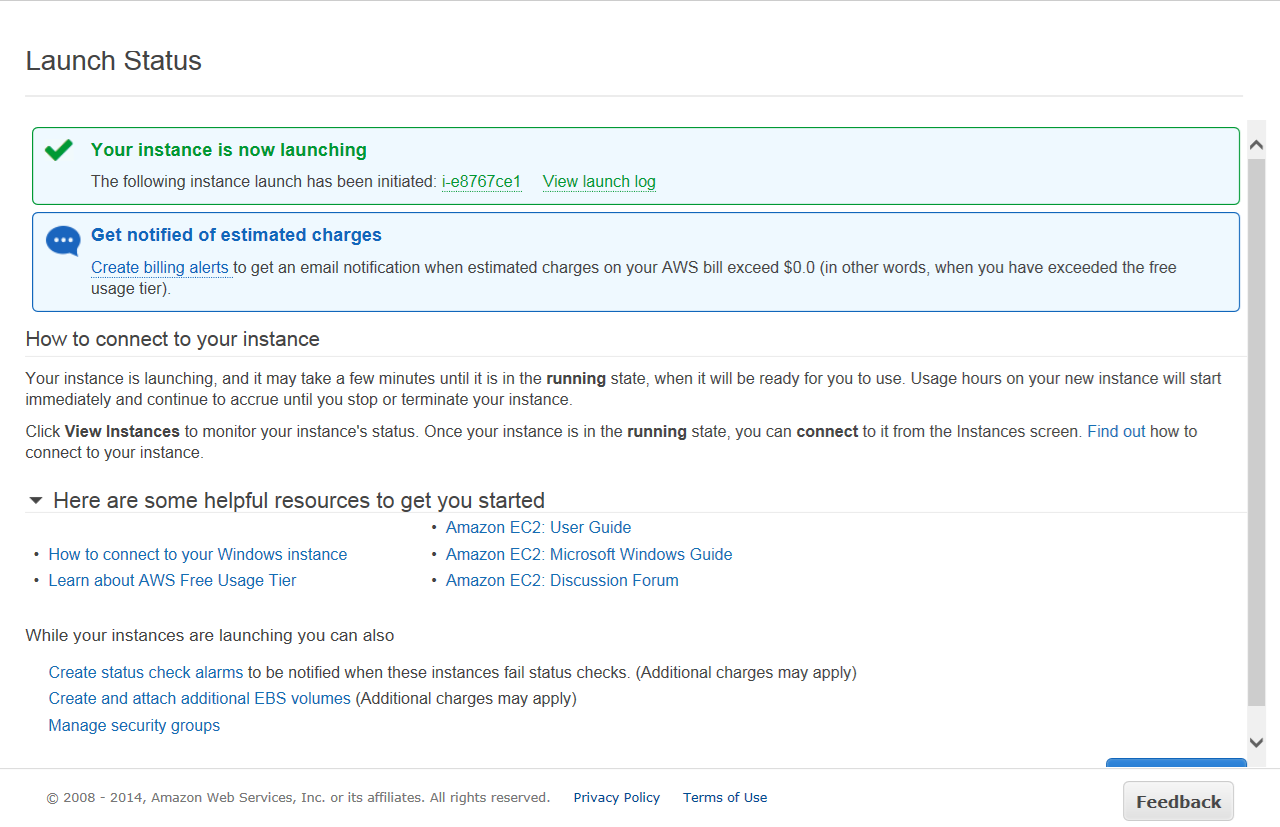Viewport: 1280px width, 827px height.
Task: Select Create and attach additional EBS volumes
Action: [x=200, y=698]
